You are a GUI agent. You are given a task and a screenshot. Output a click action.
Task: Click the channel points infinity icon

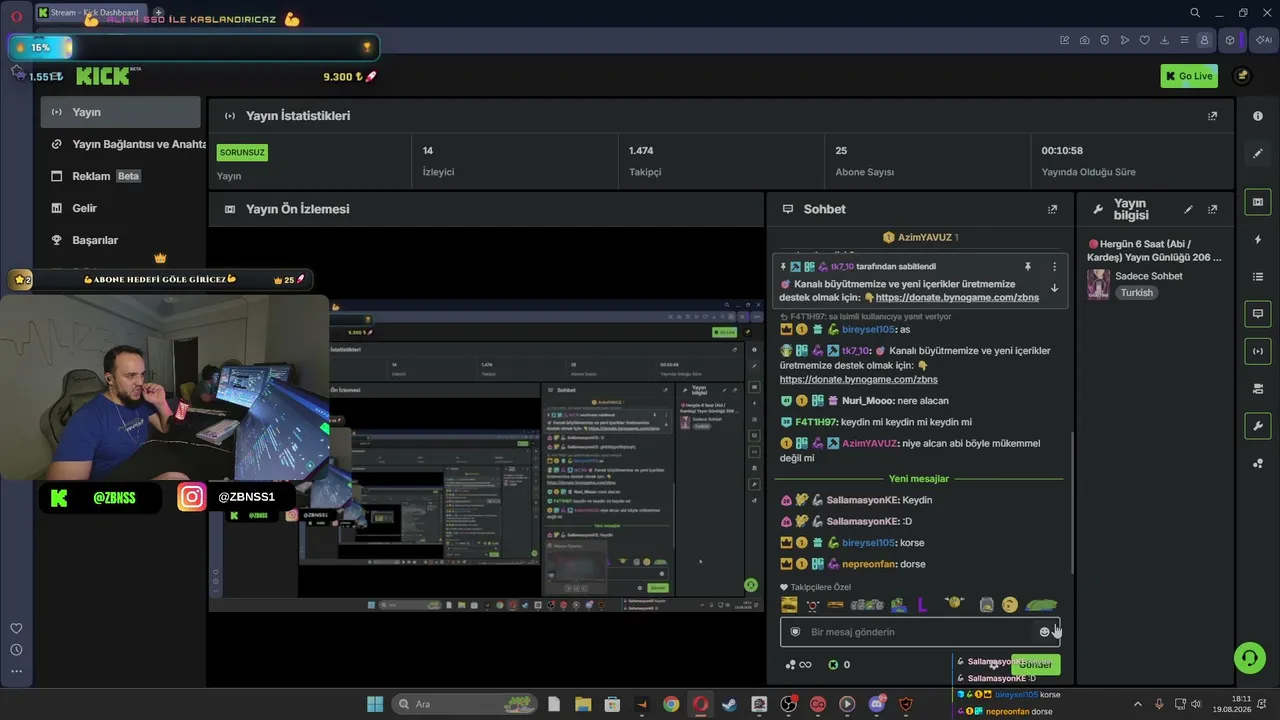click(798, 664)
